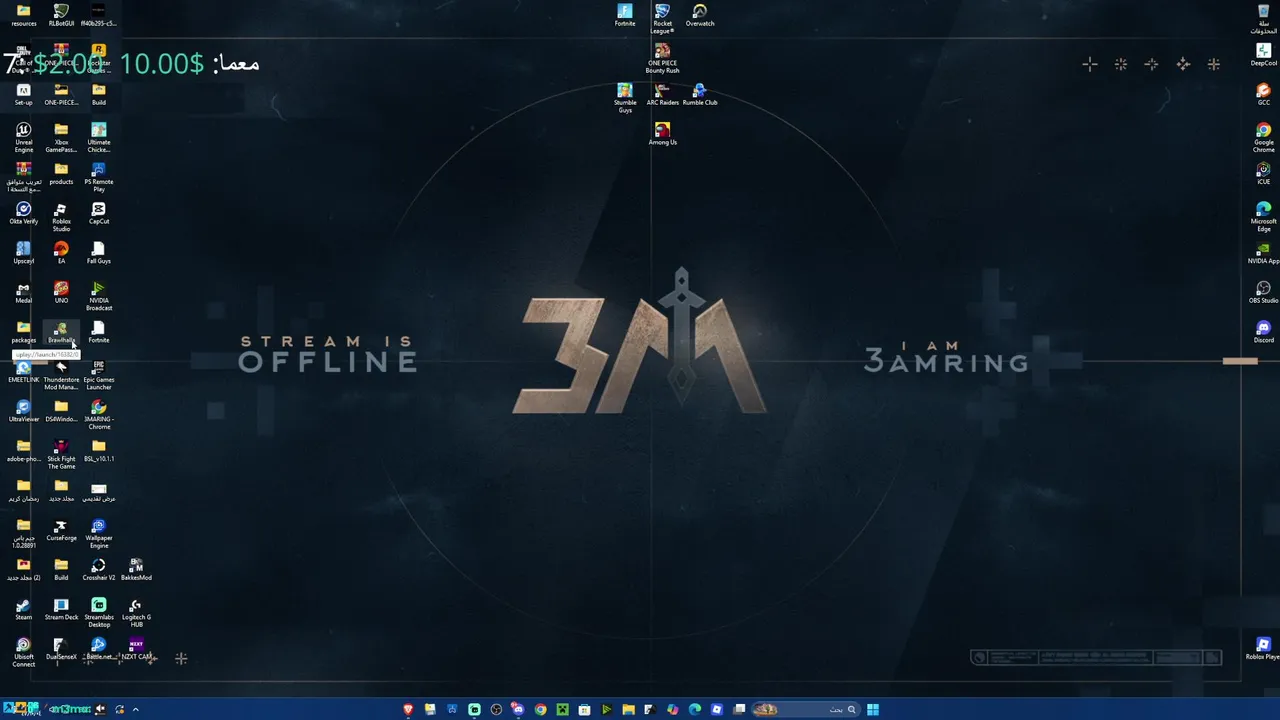Open Stumble Guys desktop icon
The image size is (1280, 720).
(x=625, y=98)
